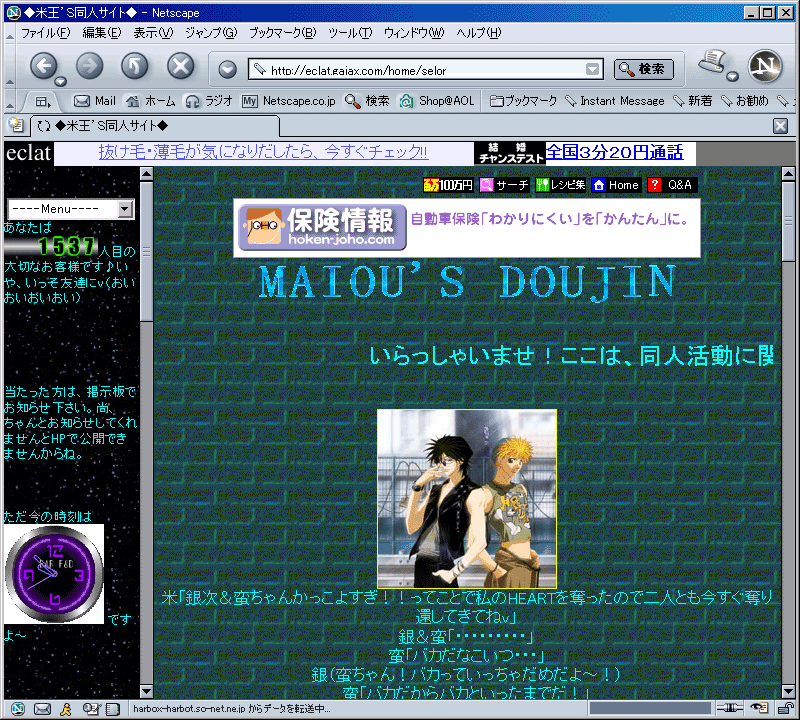Click the Q&A question mark link
Screen dimensions: 800x720
[672, 185]
